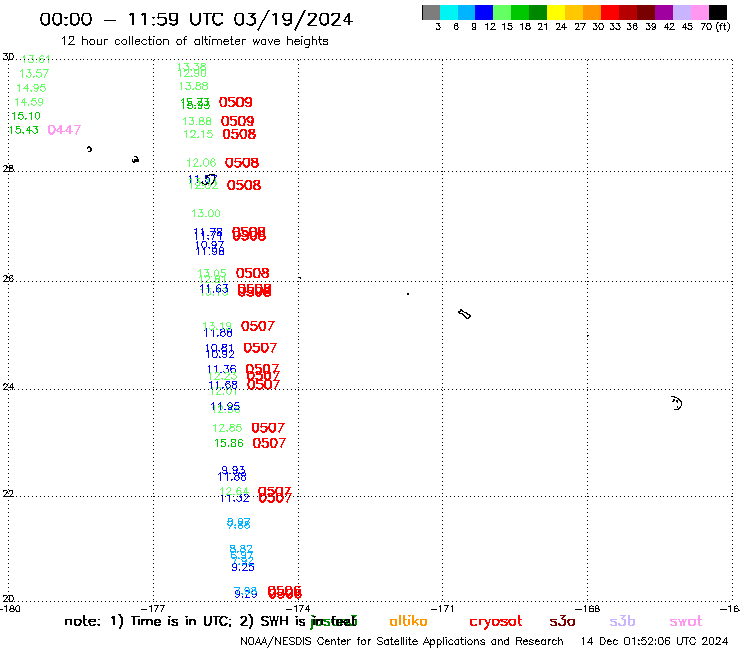Click the '14.95' wave height value
This screenshot has width=740, height=650.
31,88
